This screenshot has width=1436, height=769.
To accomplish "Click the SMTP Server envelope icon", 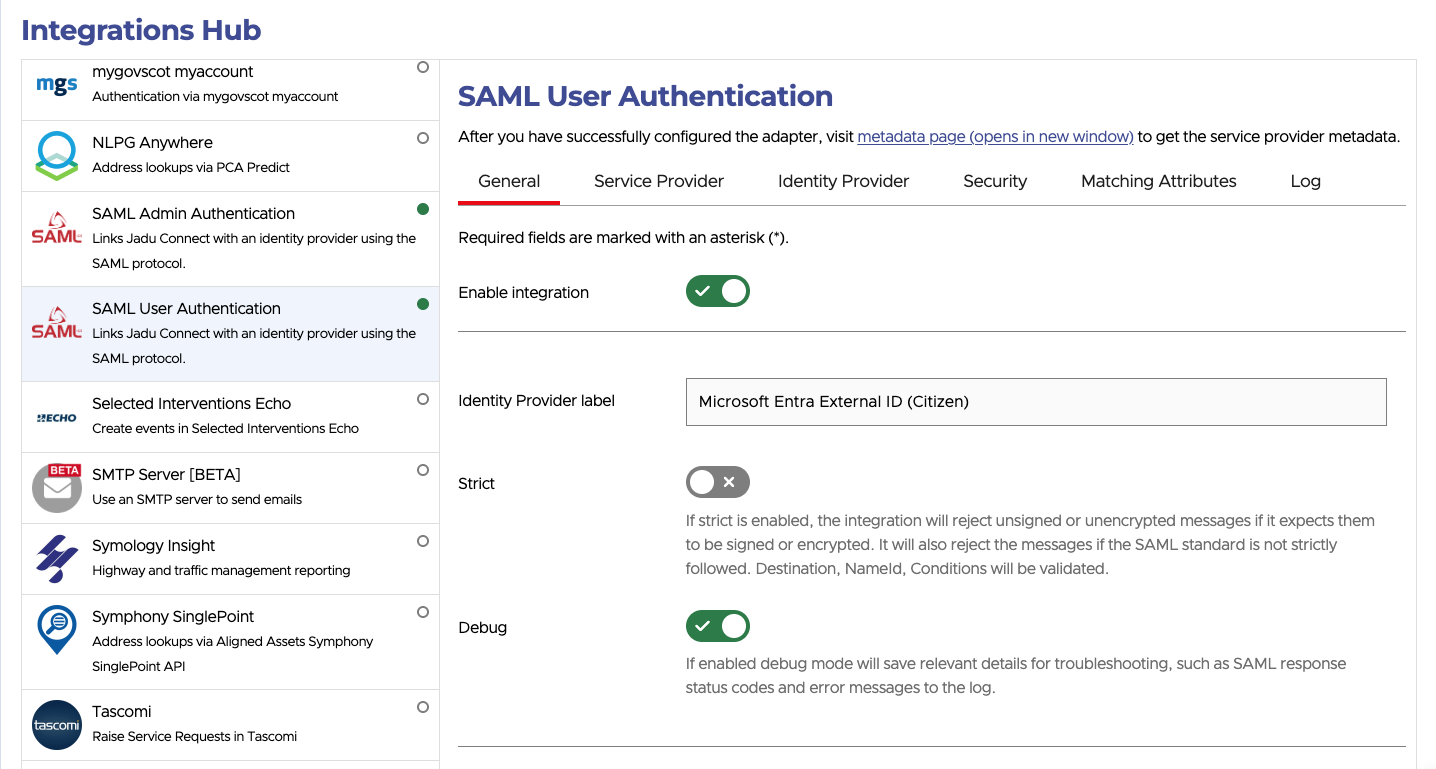I will pyautogui.click(x=56, y=486).
